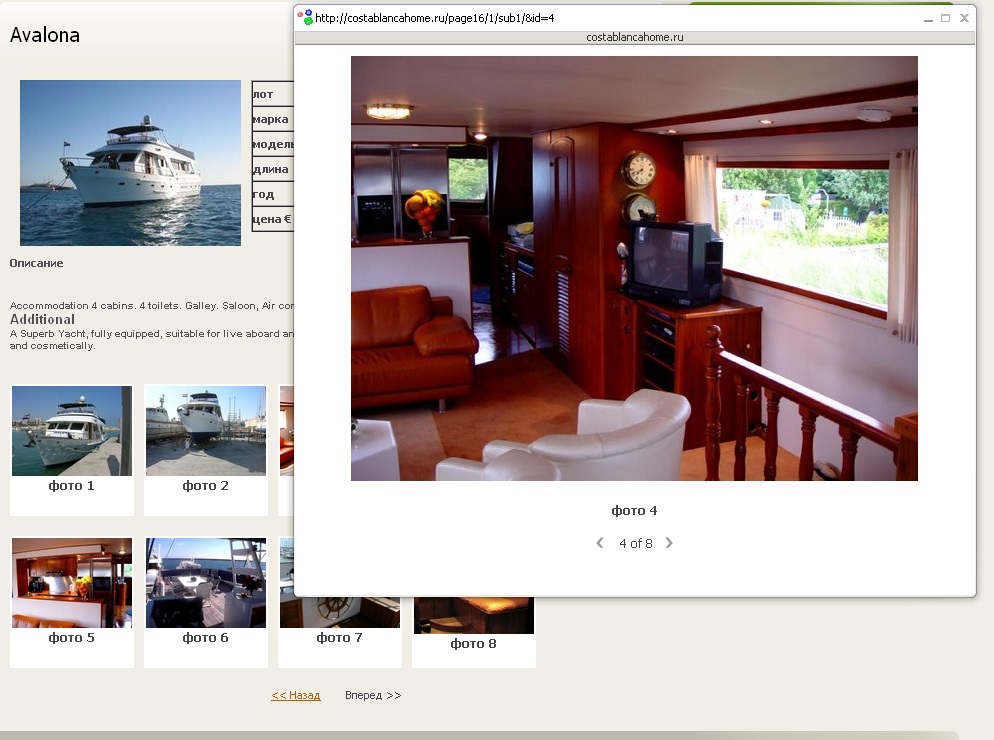Click the 'фото 8' caption label
The width and height of the screenshot is (994, 740).
(x=474, y=644)
